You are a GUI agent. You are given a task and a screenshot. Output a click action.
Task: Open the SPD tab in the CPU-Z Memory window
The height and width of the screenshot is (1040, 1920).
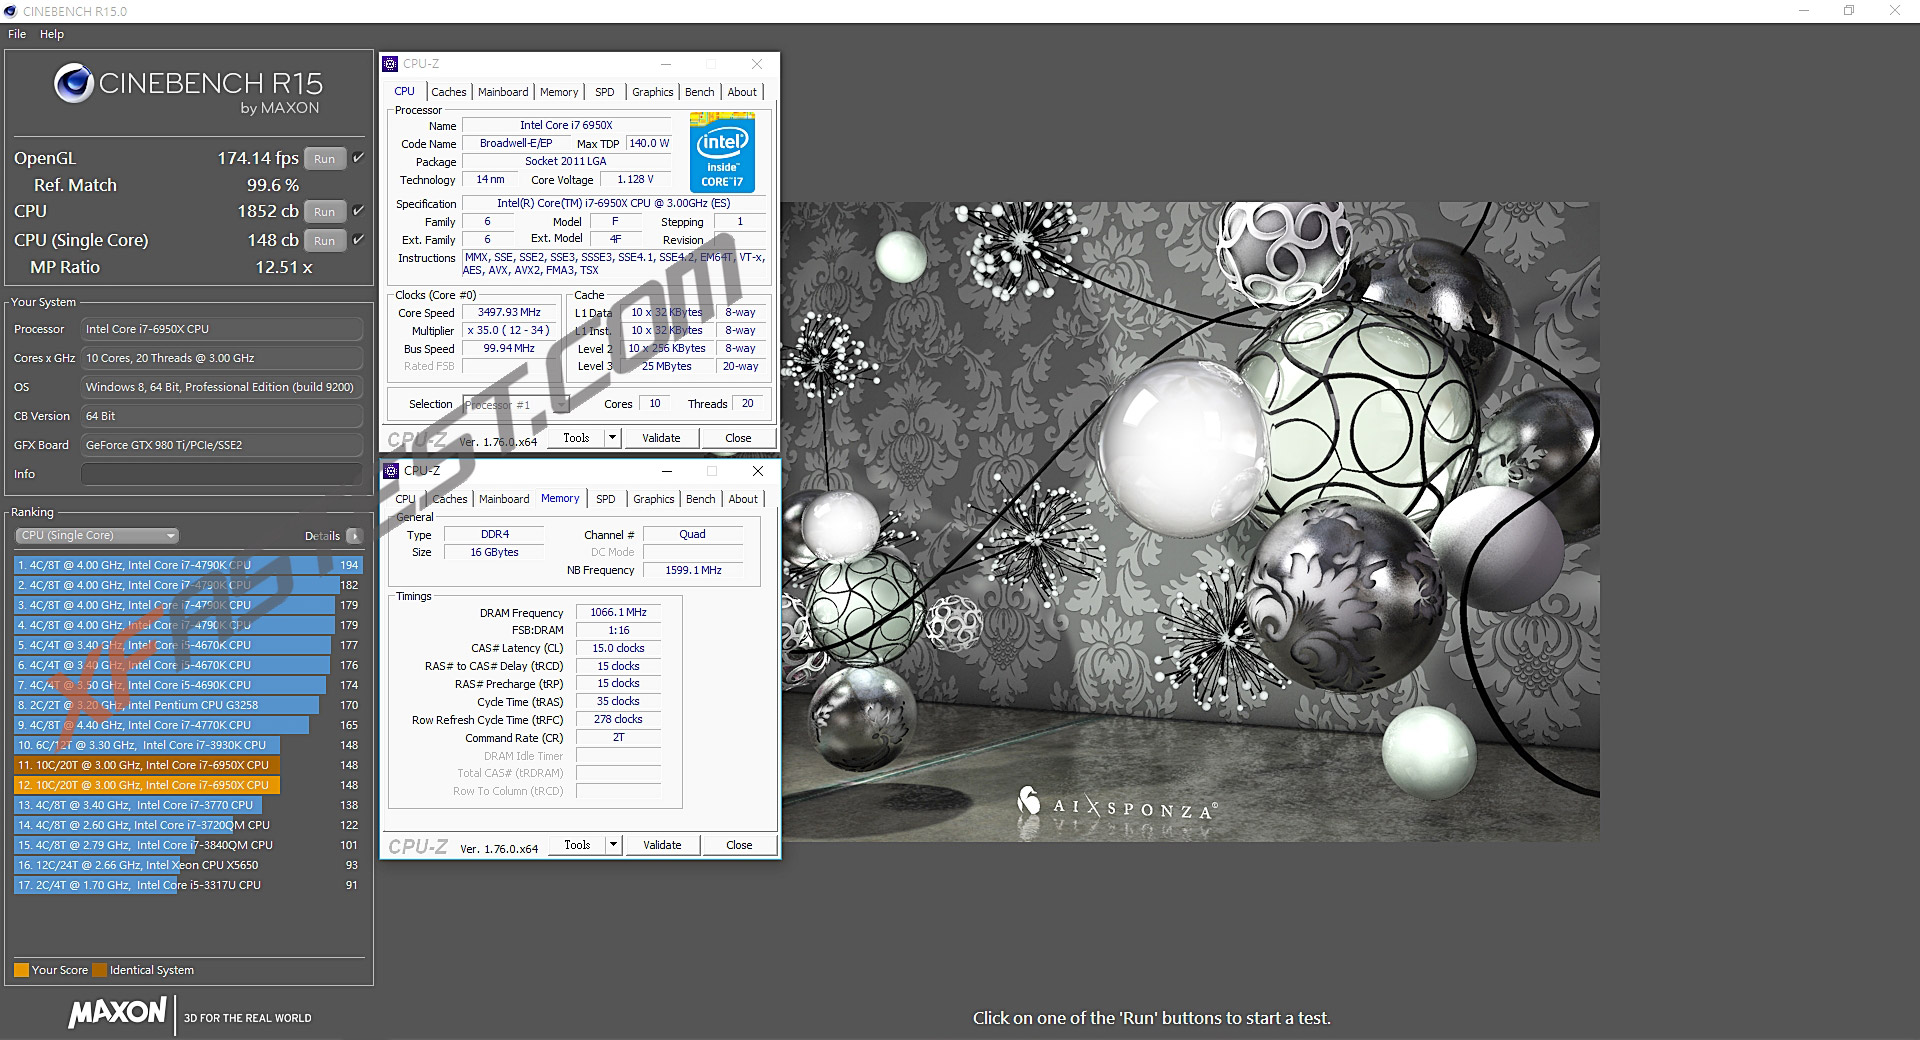tap(606, 499)
